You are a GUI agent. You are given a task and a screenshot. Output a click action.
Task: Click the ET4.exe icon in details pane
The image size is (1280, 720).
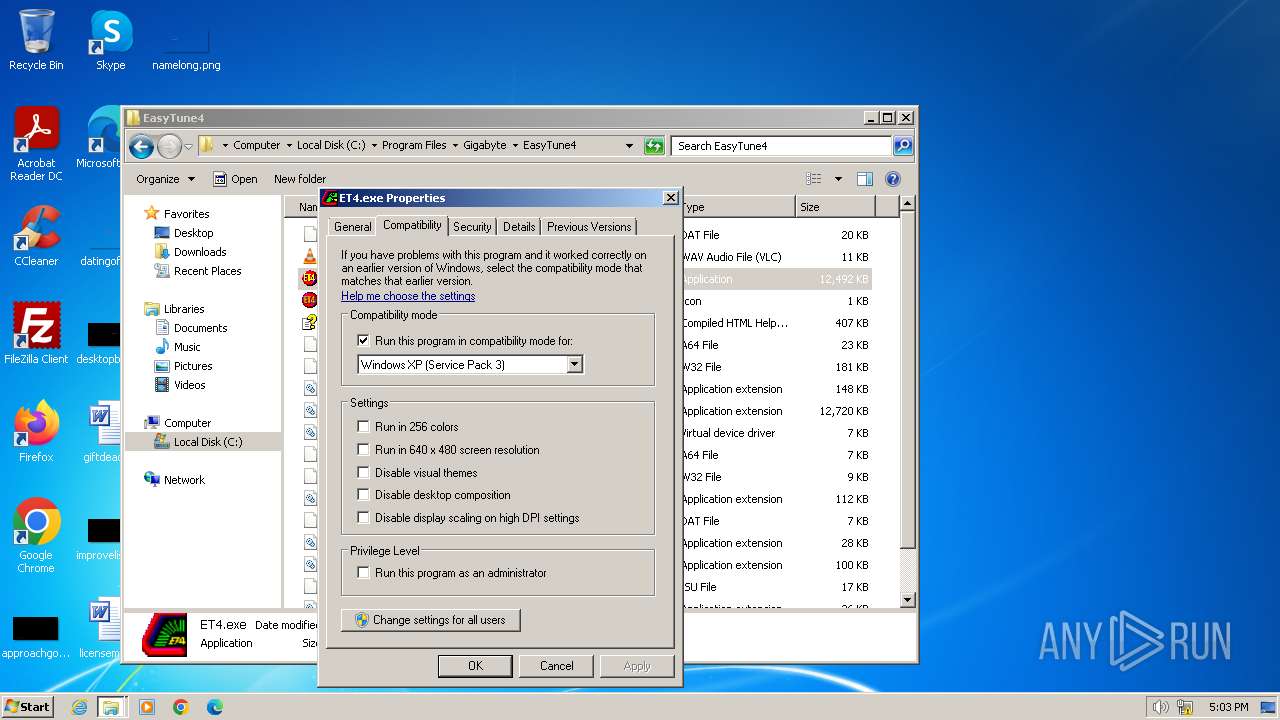164,634
